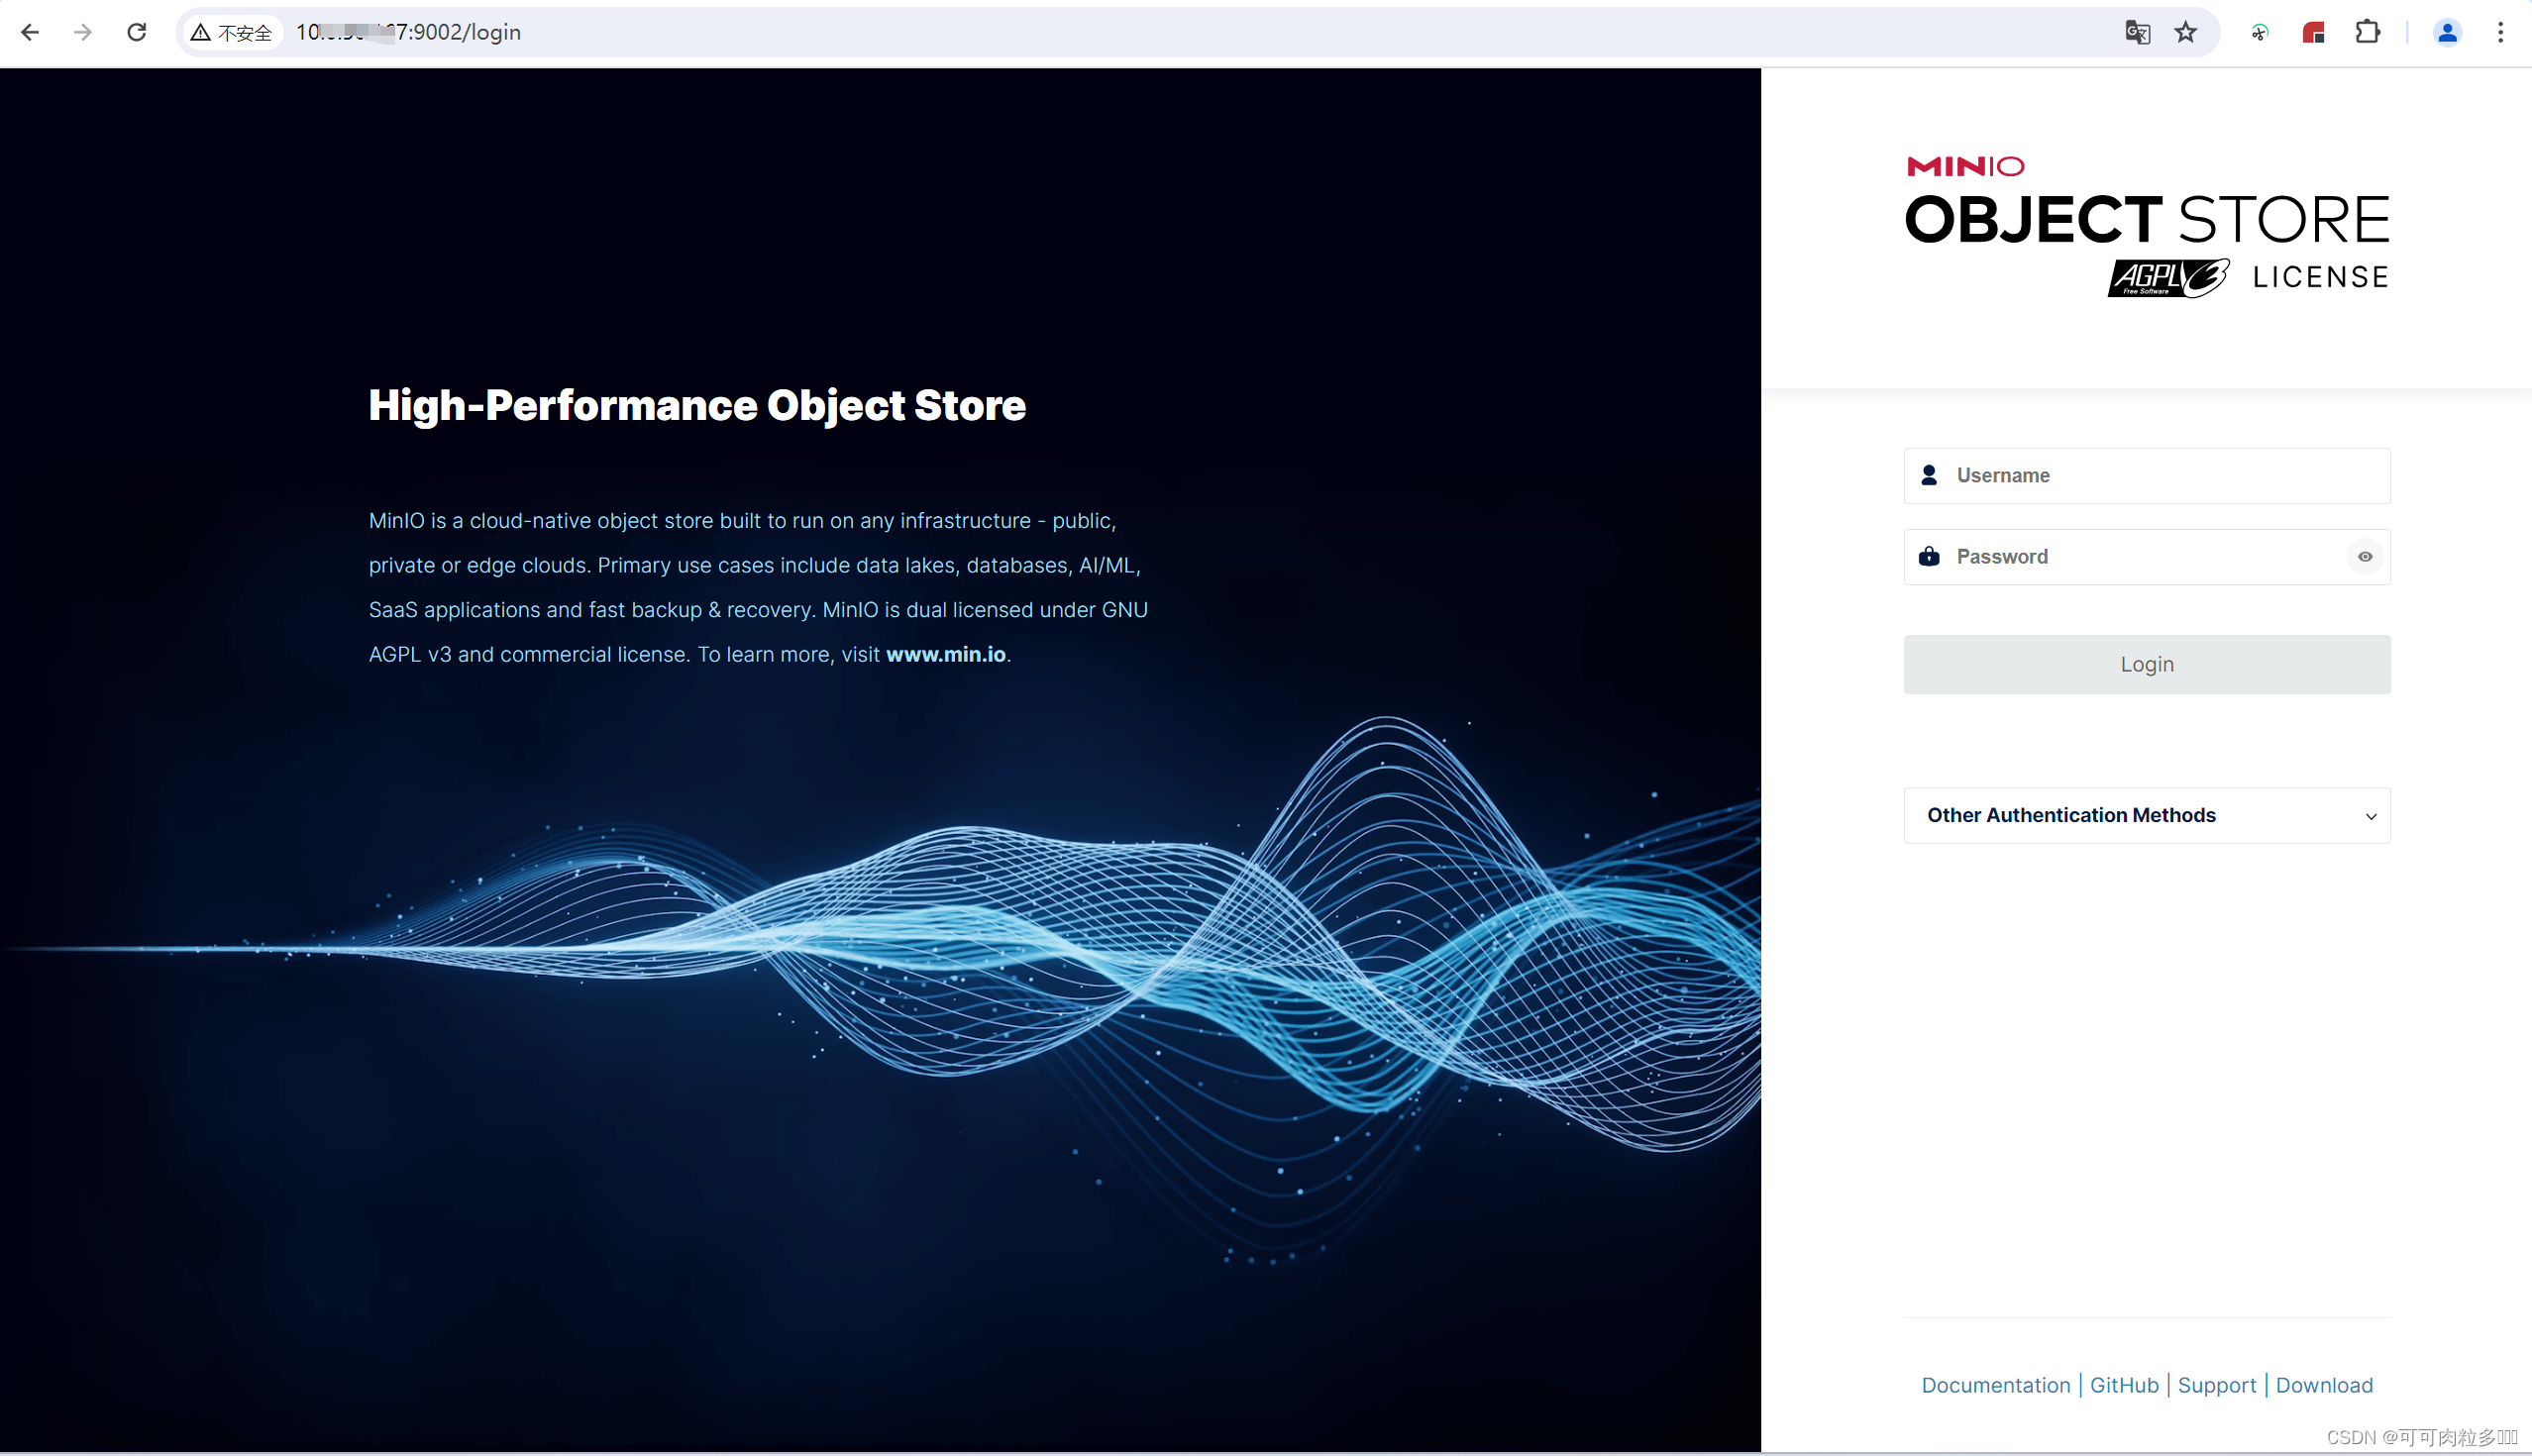Expand Other Authentication Methods dropdown
This screenshot has height=1456, width=2532.
coord(2146,815)
